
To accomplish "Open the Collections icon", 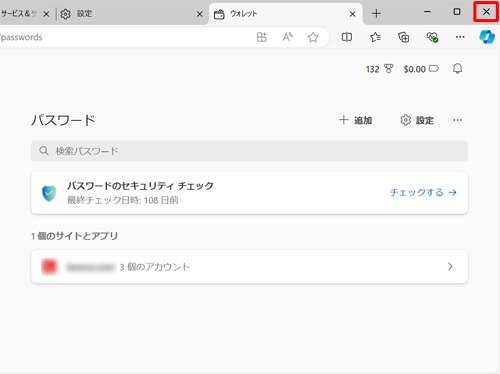I will (404, 37).
